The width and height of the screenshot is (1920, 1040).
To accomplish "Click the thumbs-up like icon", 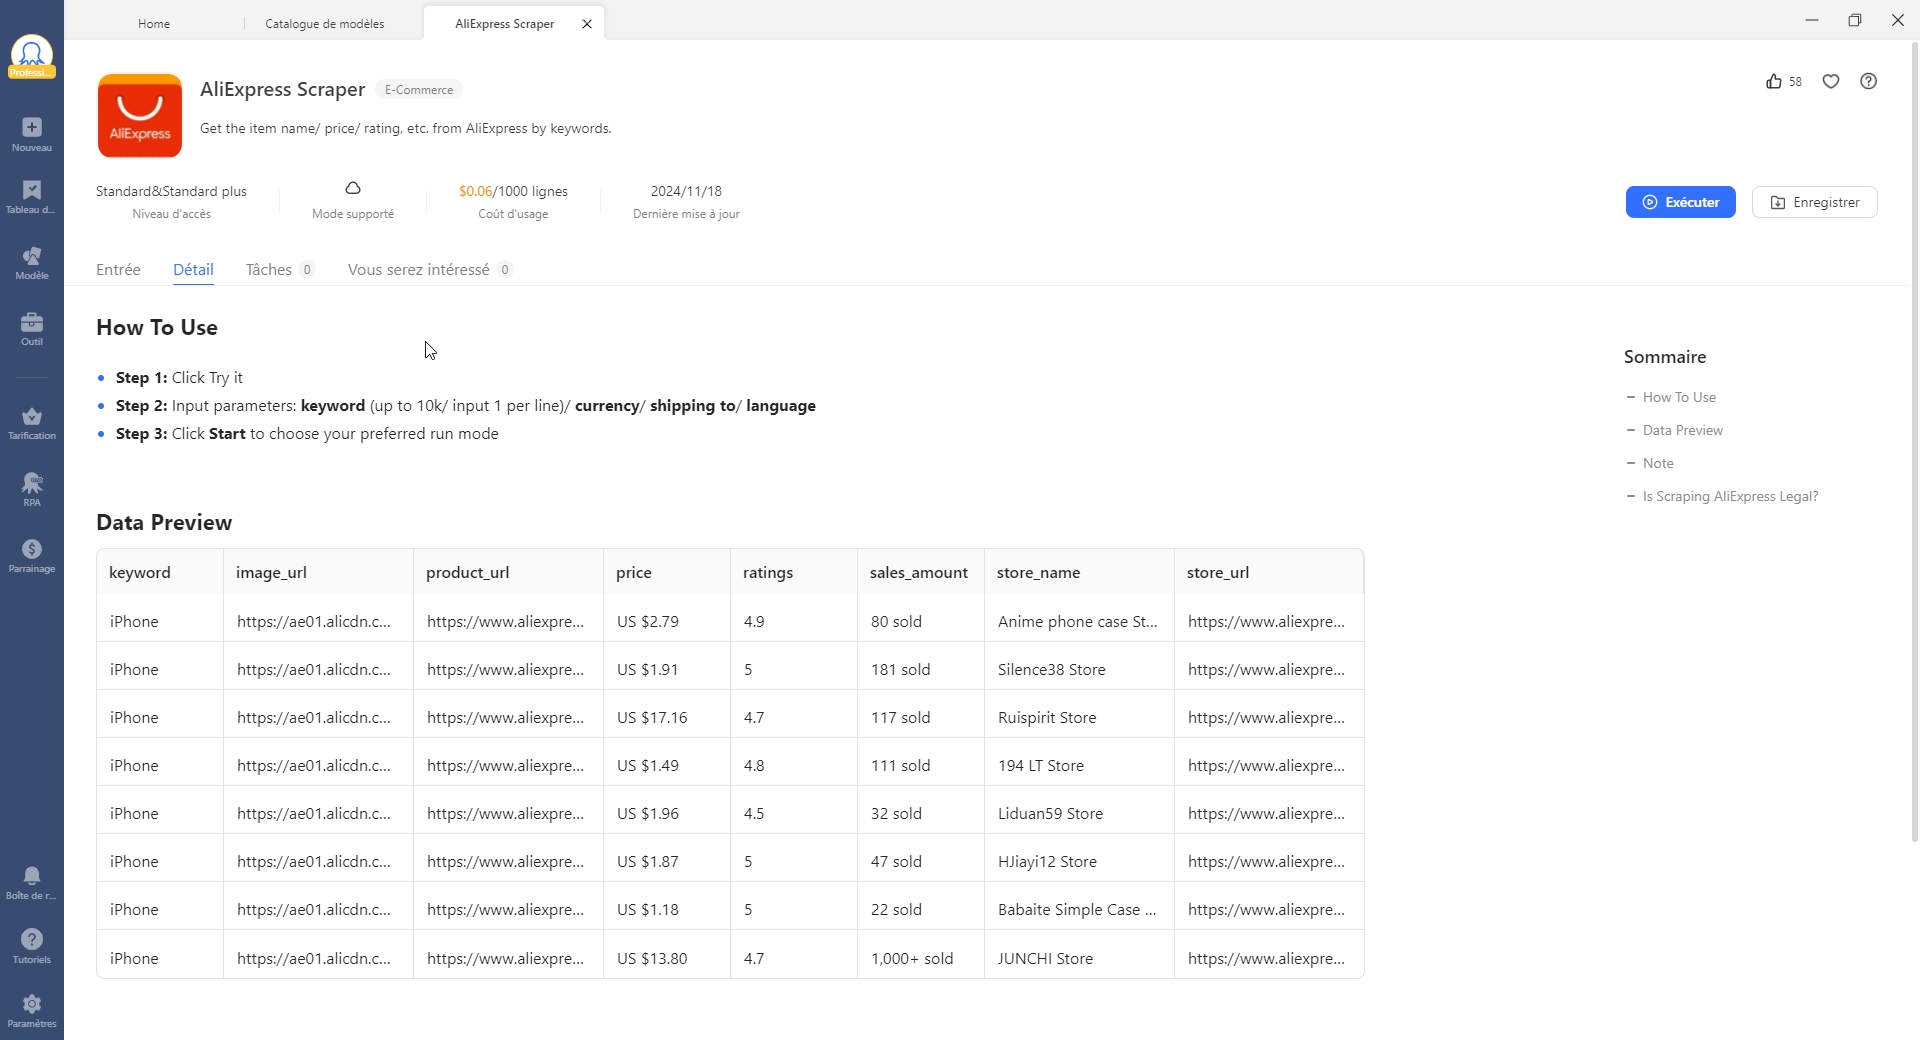I will pyautogui.click(x=1774, y=82).
